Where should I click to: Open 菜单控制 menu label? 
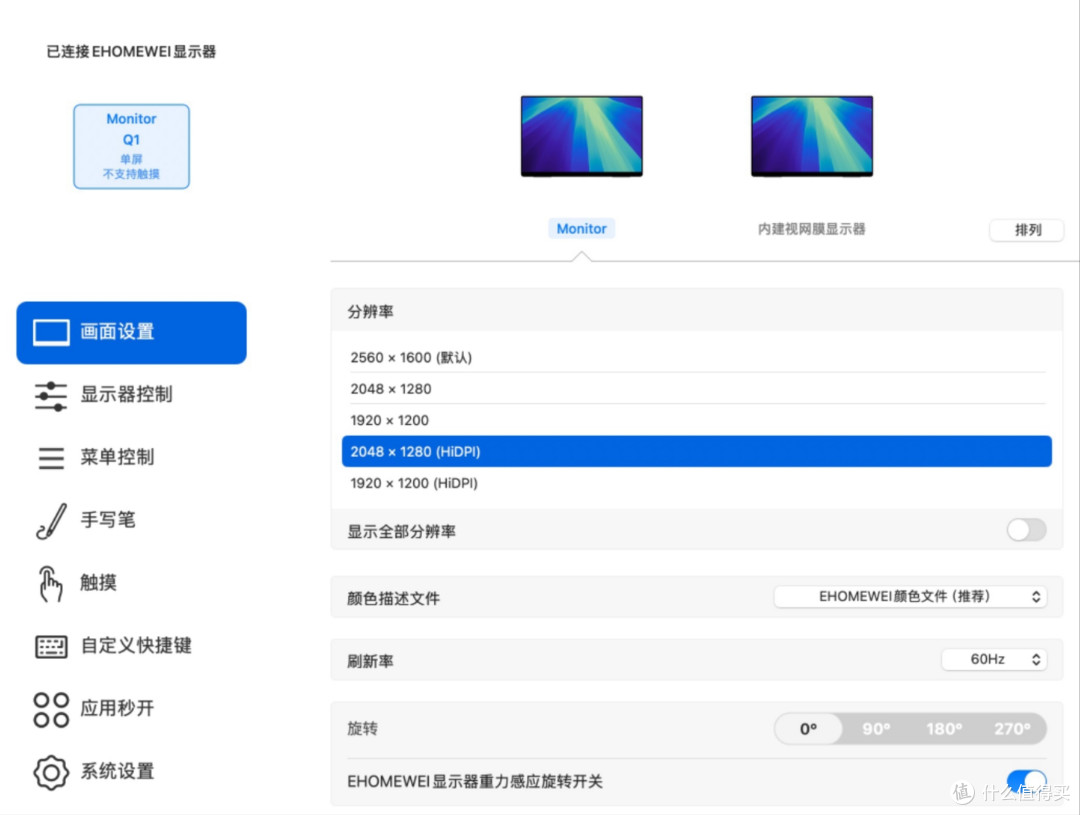117,457
